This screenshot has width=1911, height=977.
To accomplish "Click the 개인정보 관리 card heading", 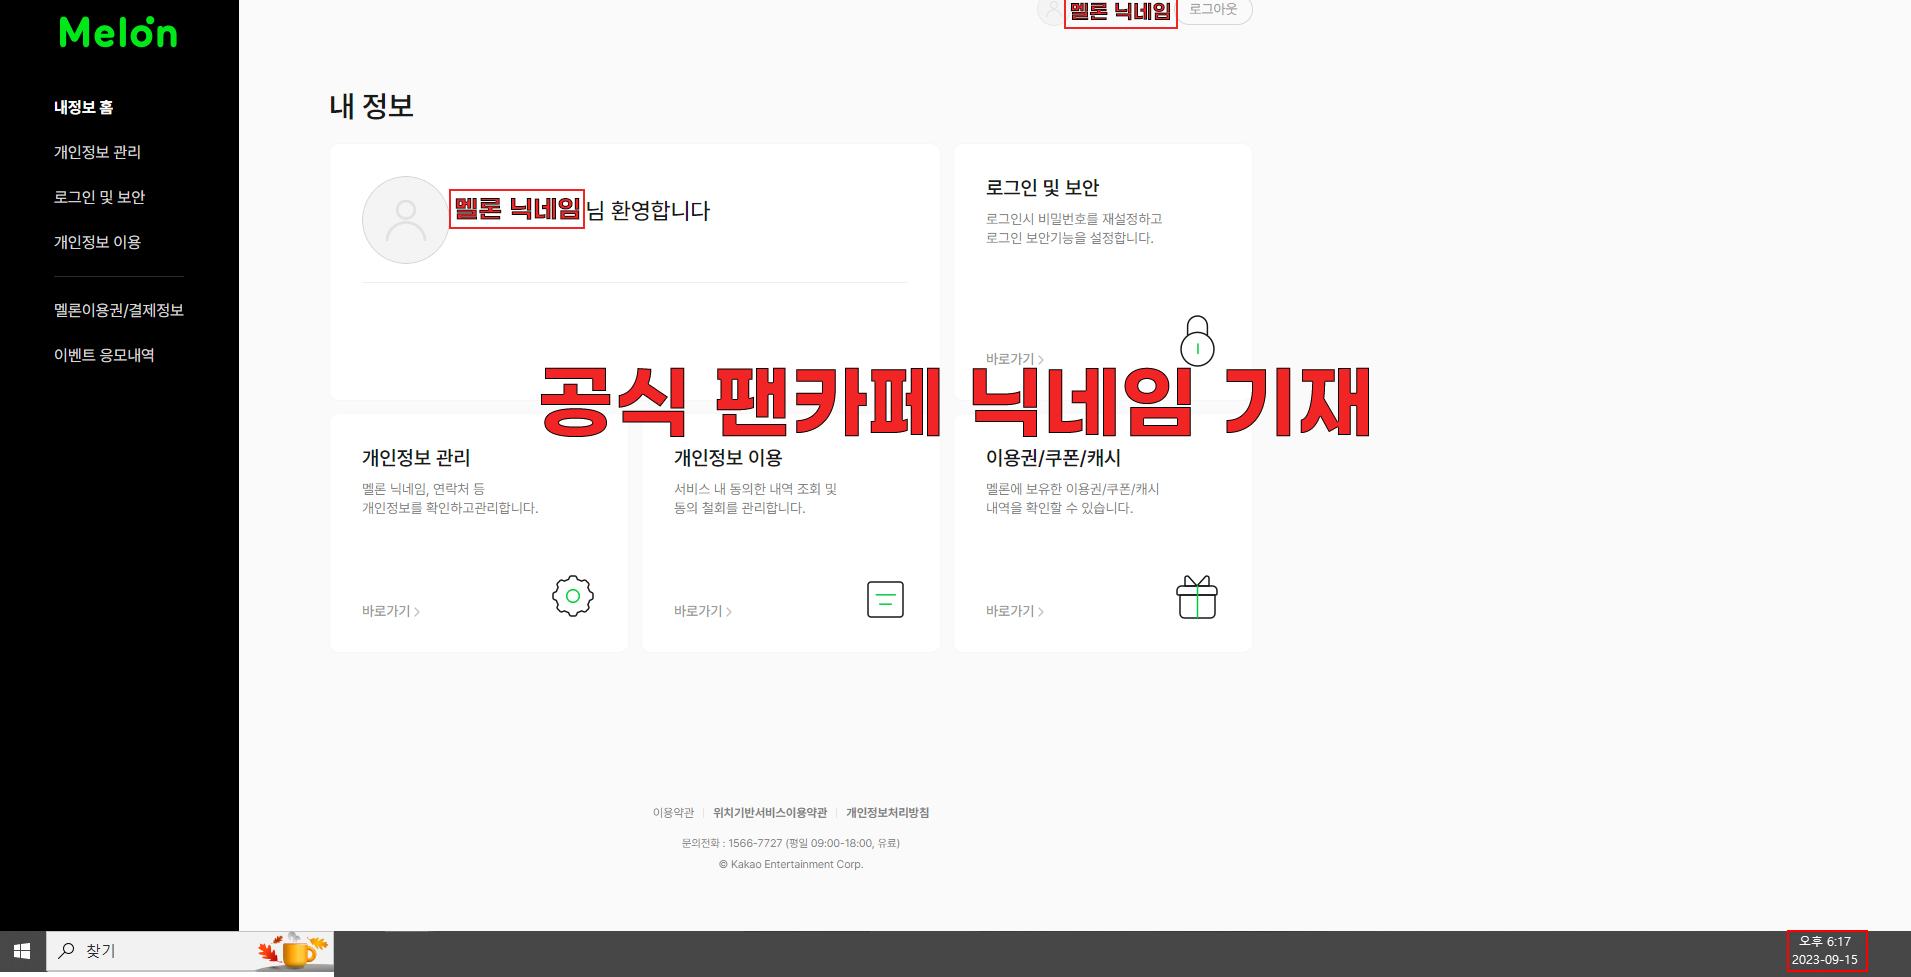I will [x=416, y=458].
